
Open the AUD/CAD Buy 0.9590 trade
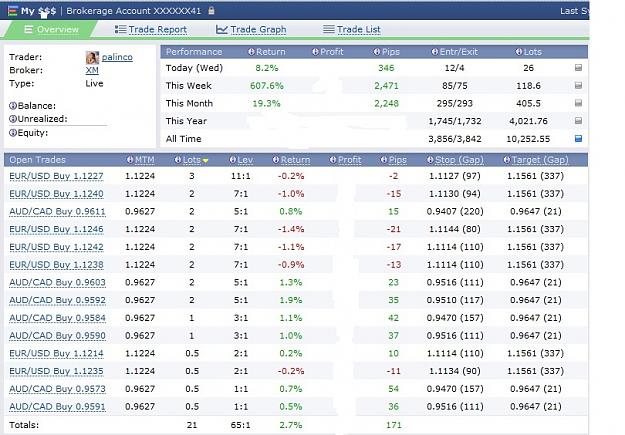tap(57, 336)
